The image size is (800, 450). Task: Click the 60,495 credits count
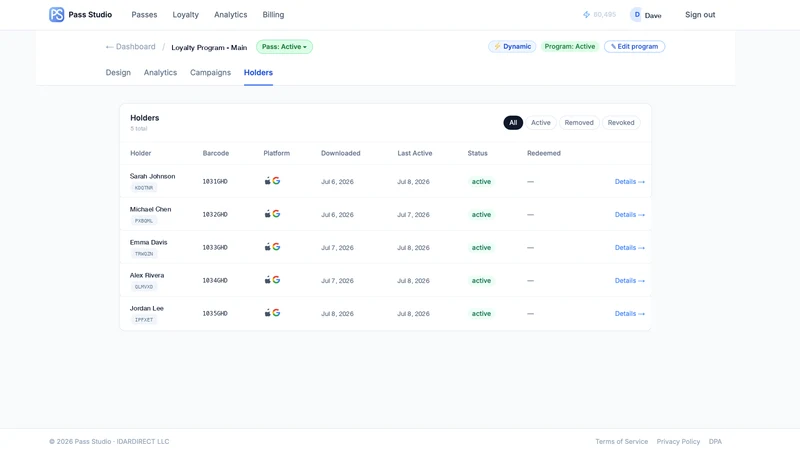tap(605, 15)
